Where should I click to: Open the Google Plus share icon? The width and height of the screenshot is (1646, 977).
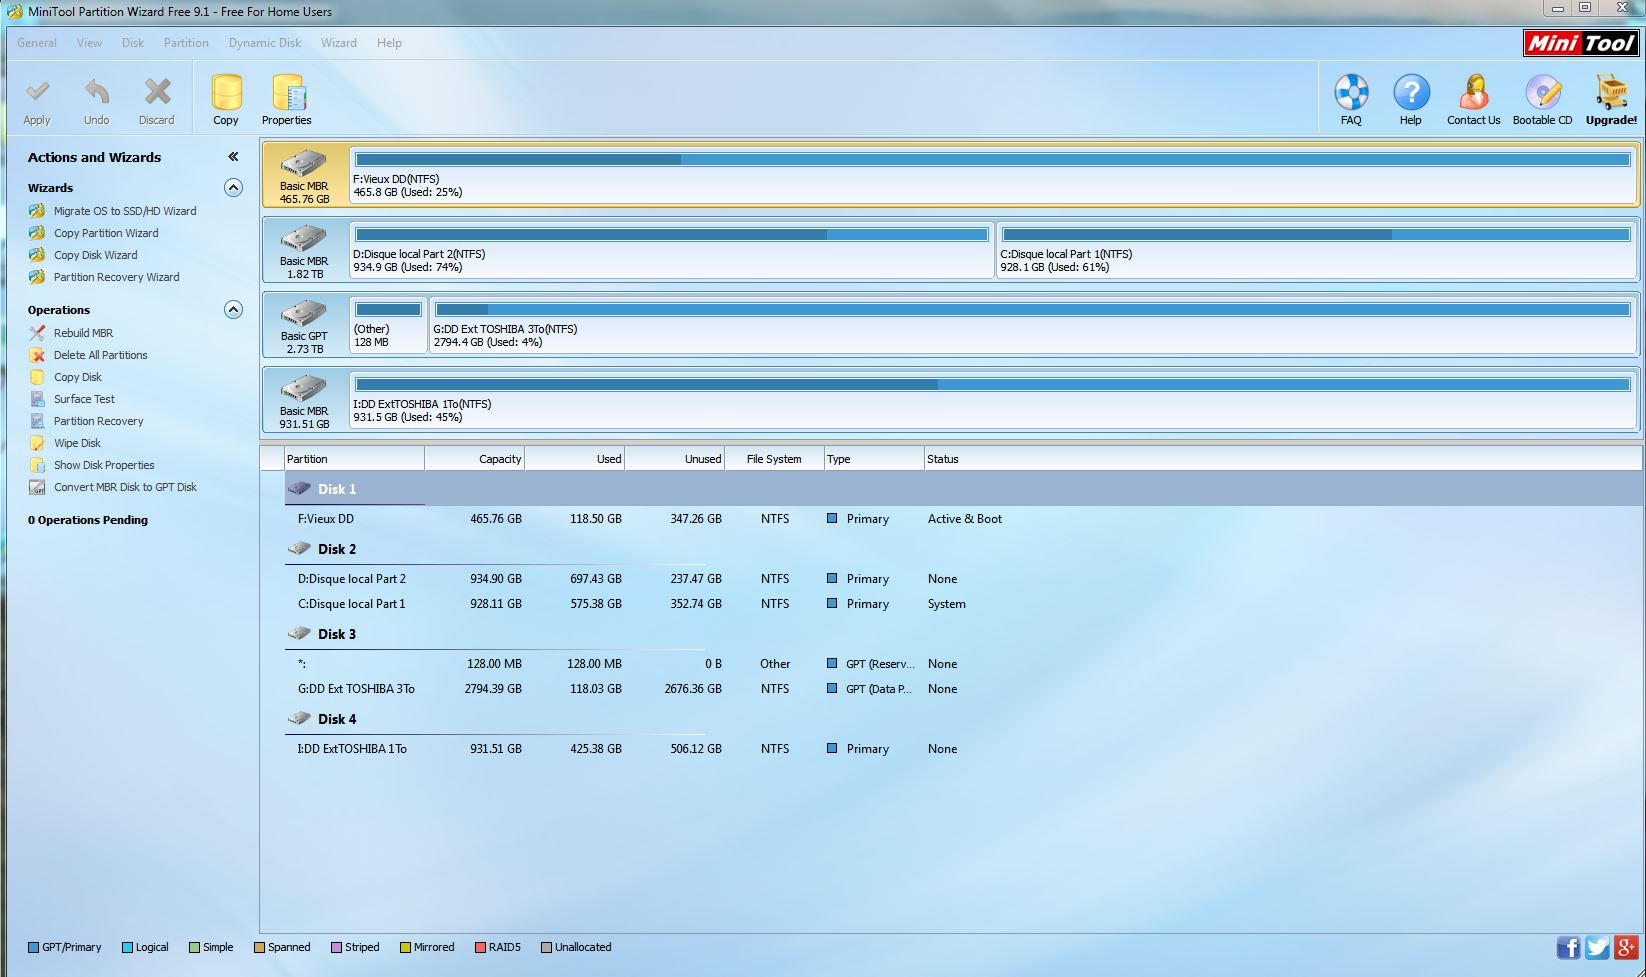(1627, 947)
